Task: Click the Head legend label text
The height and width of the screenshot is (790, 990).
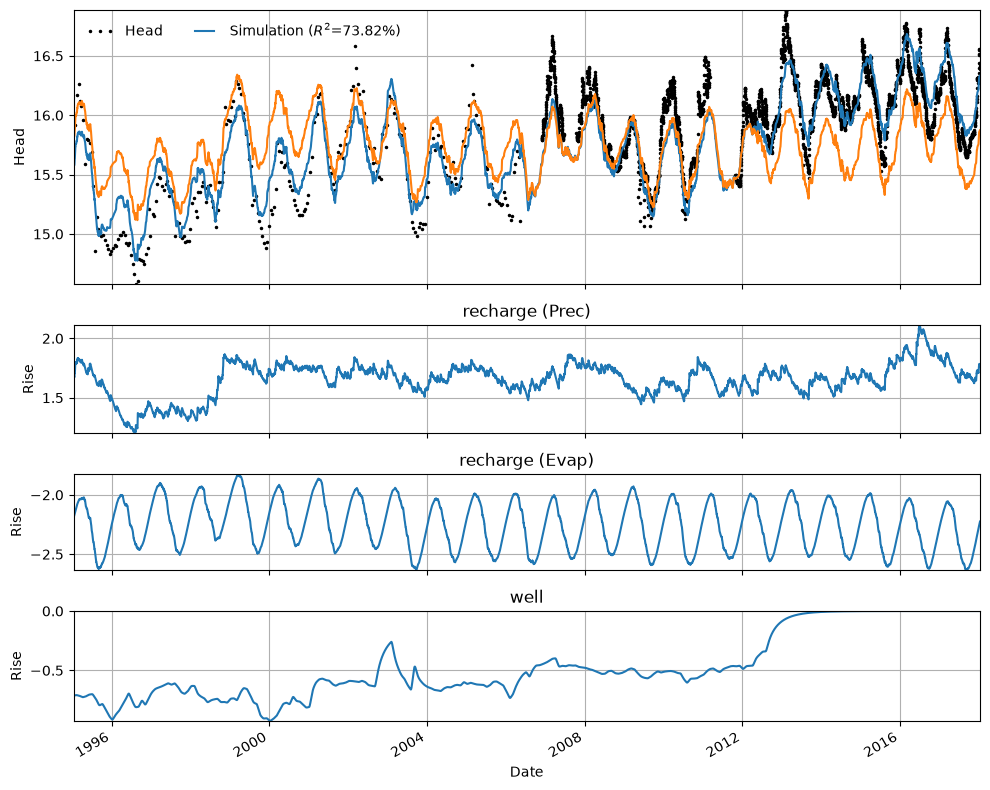Action: (x=143, y=31)
